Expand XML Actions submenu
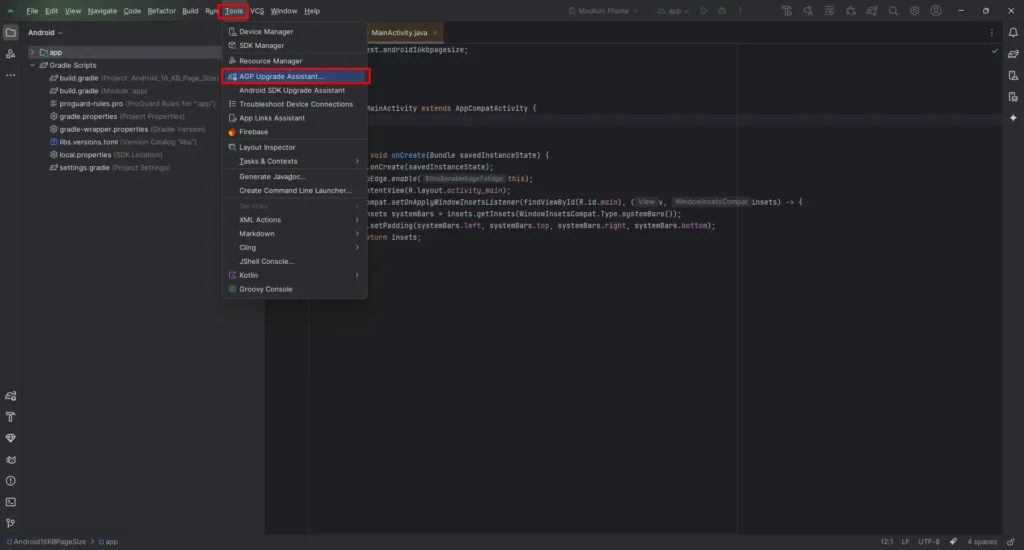This screenshot has height=550, width=1024. 295,220
